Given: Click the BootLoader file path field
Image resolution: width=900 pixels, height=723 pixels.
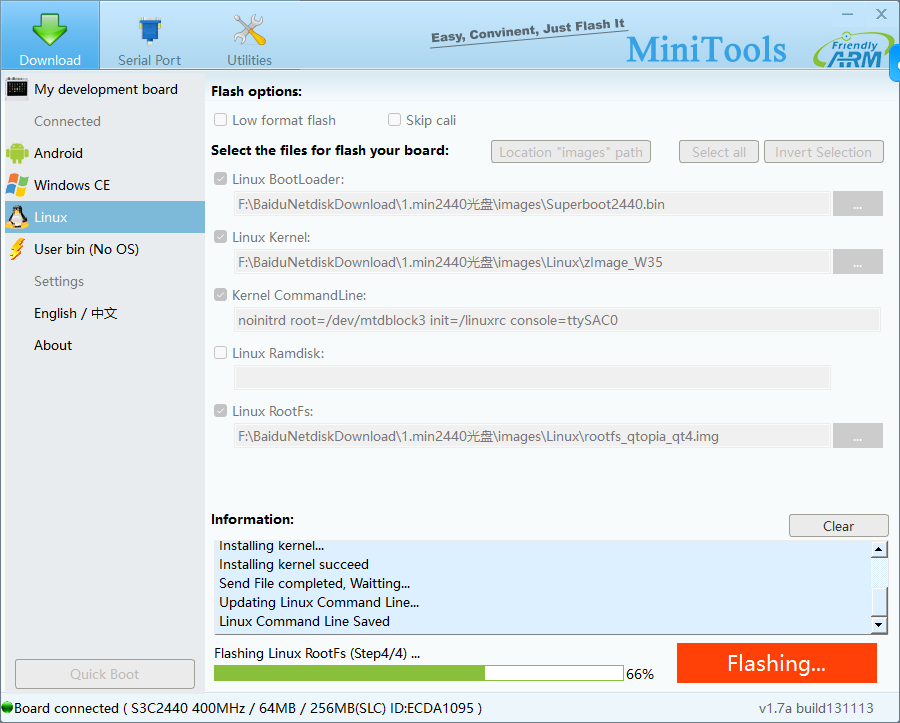Looking at the screenshot, I should [532, 204].
